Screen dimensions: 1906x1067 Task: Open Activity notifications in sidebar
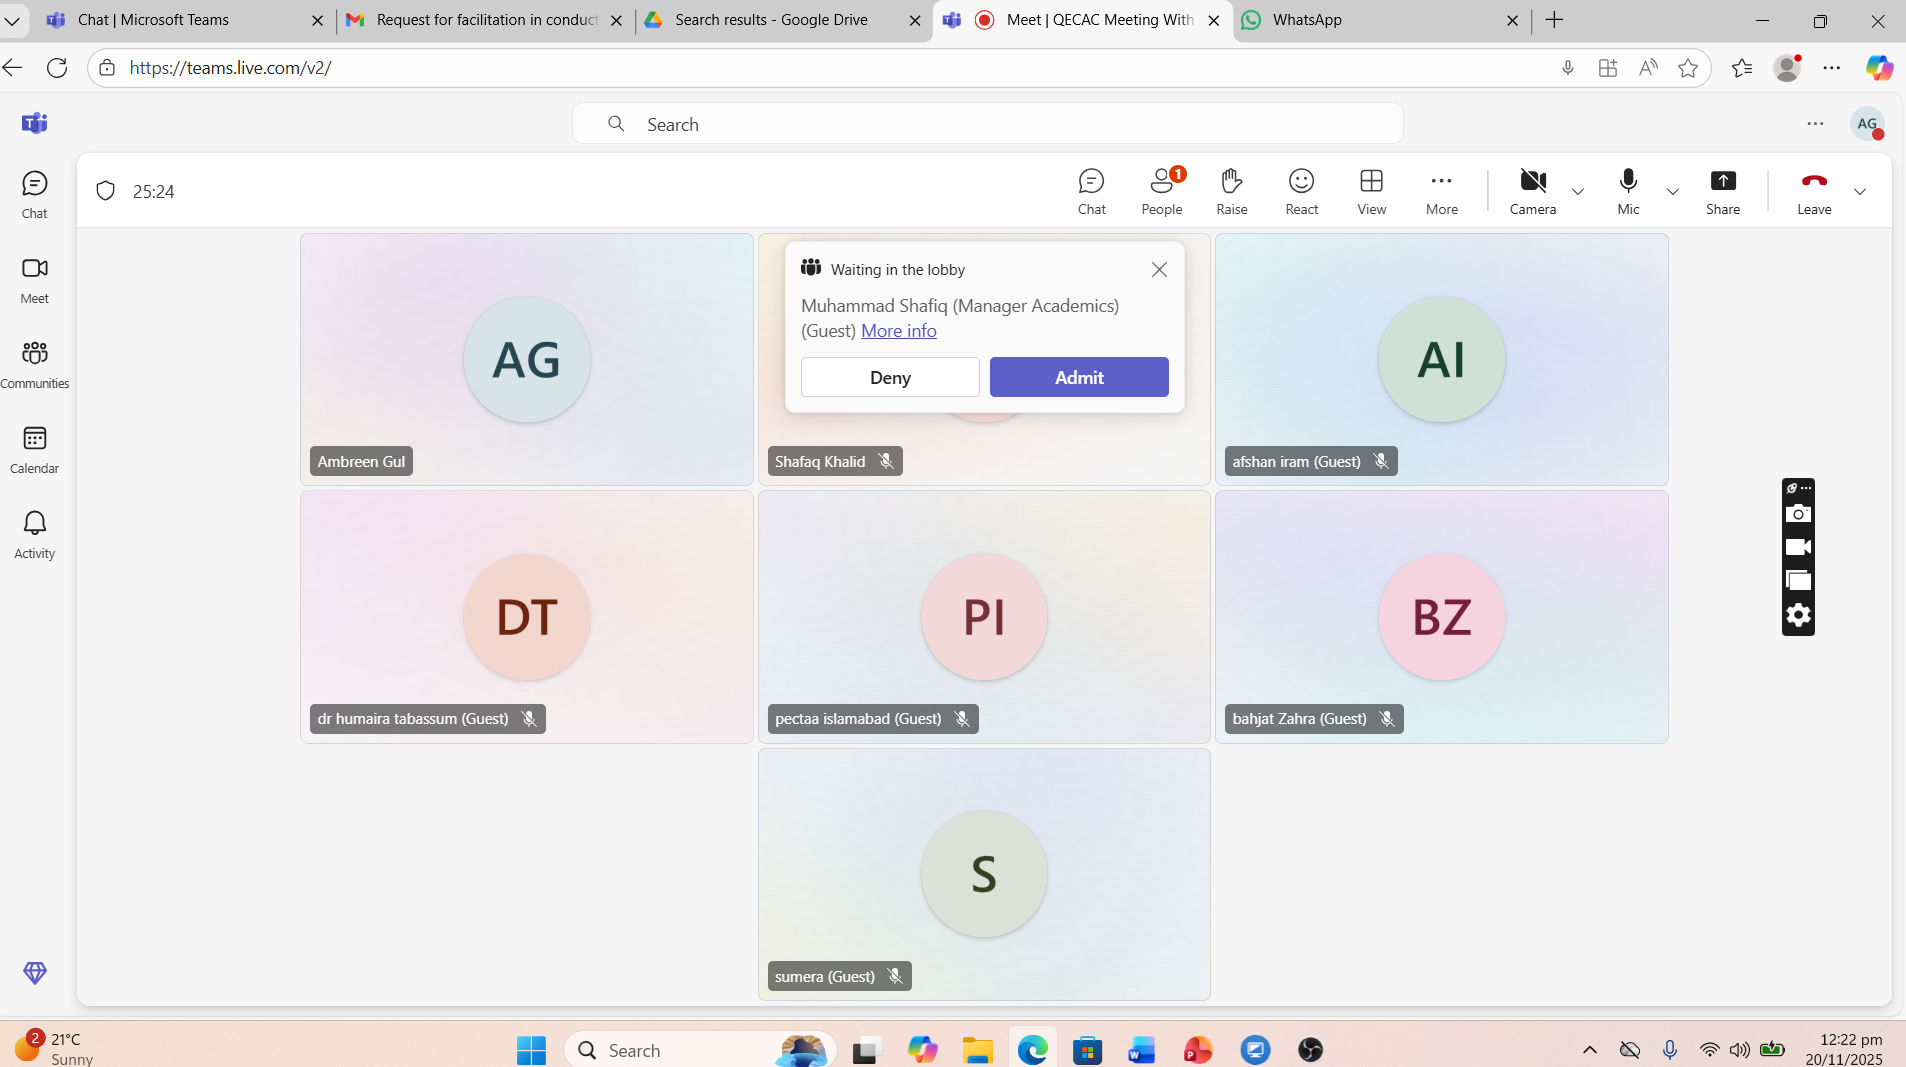click(x=35, y=534)
